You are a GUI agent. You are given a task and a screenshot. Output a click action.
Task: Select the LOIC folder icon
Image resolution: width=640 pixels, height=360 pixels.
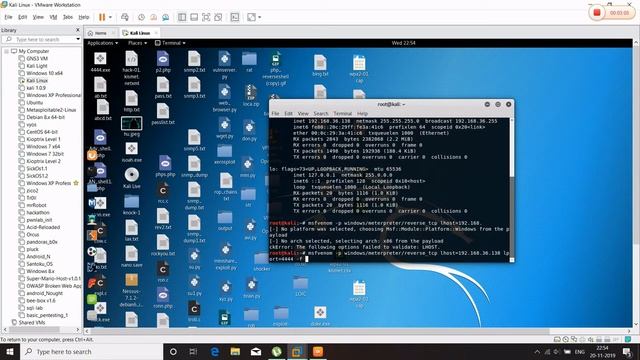(300, 286)
